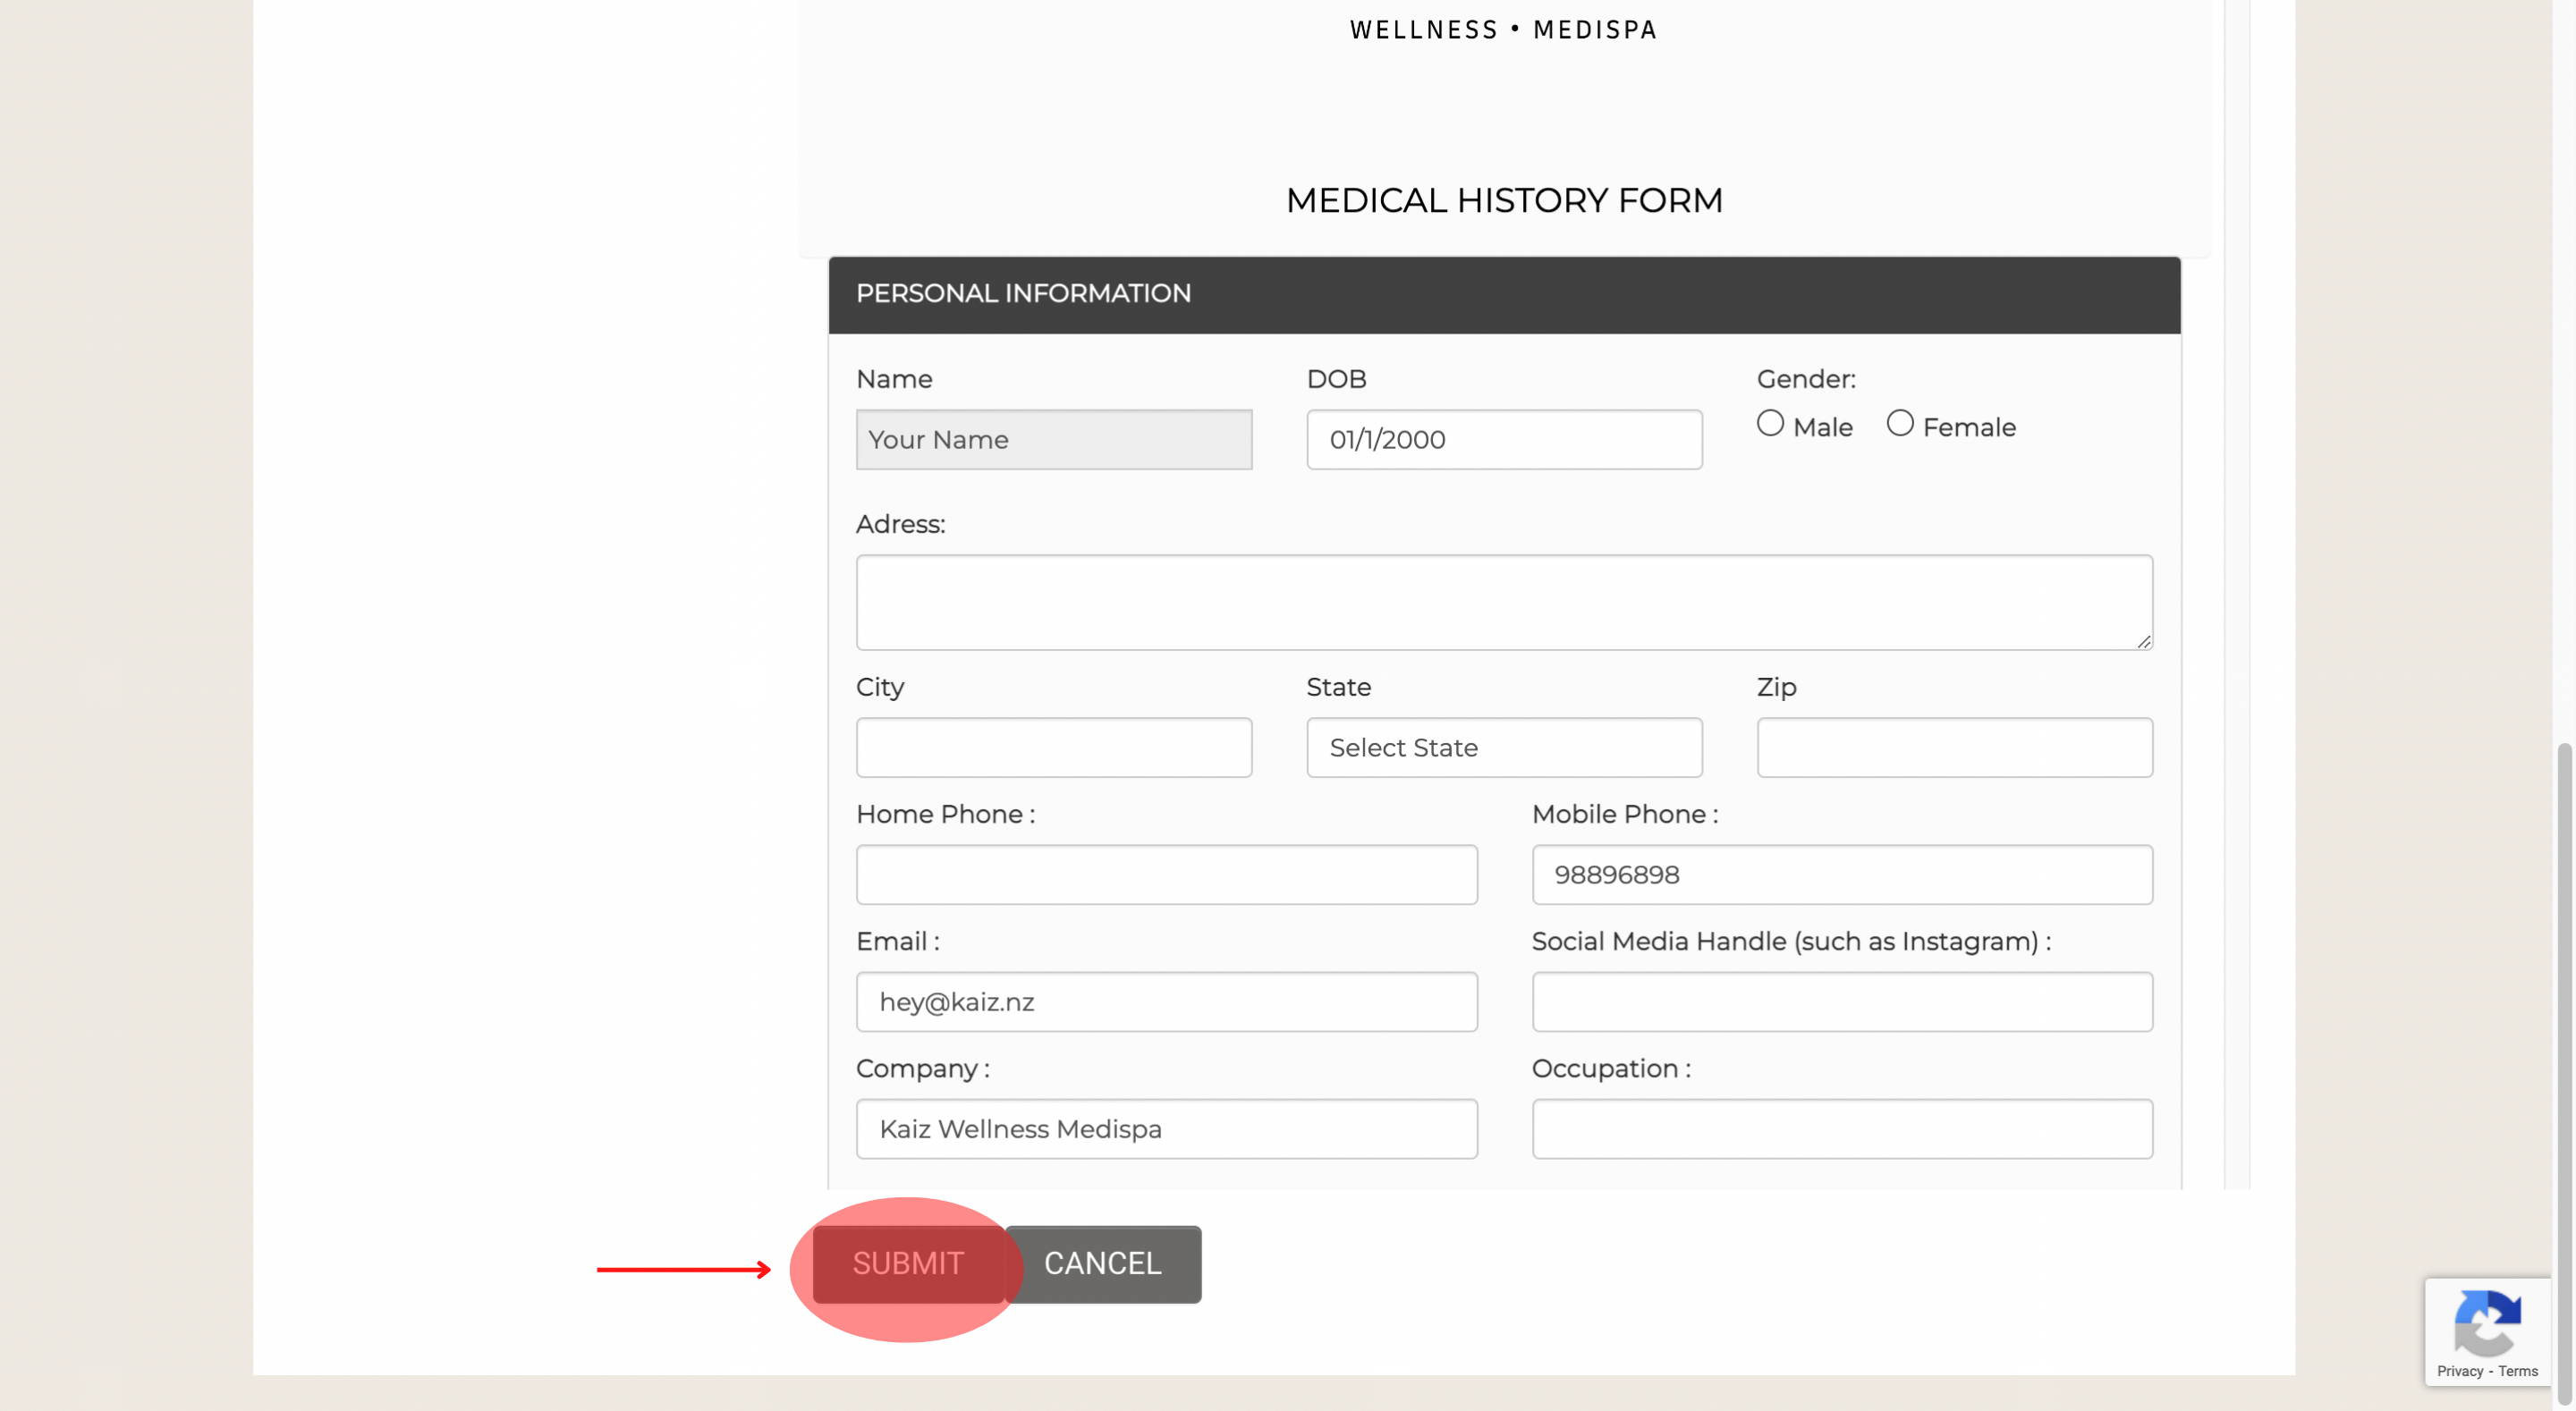Click the Home Phone : label
The height and width of the screenshot is (1411, 2576).
pos(945,814)
